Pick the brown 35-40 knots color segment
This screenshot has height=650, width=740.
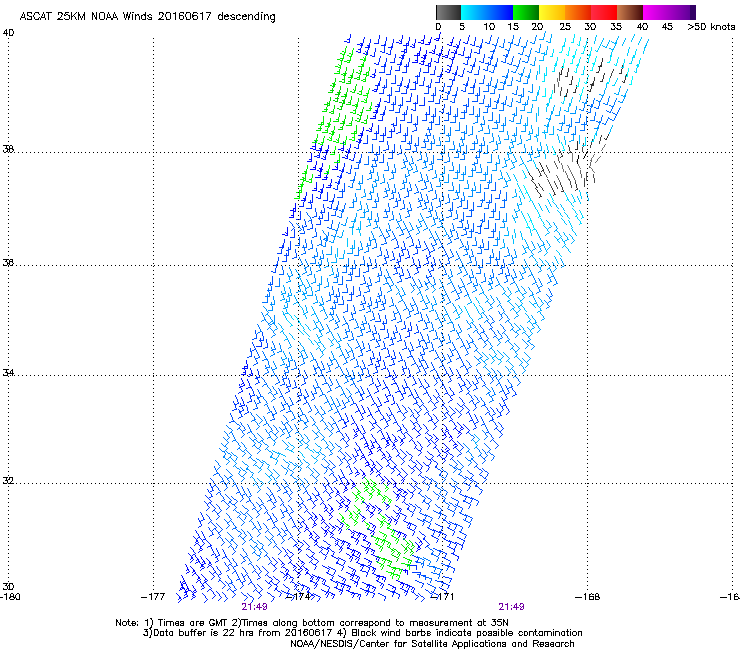(630, 12)
